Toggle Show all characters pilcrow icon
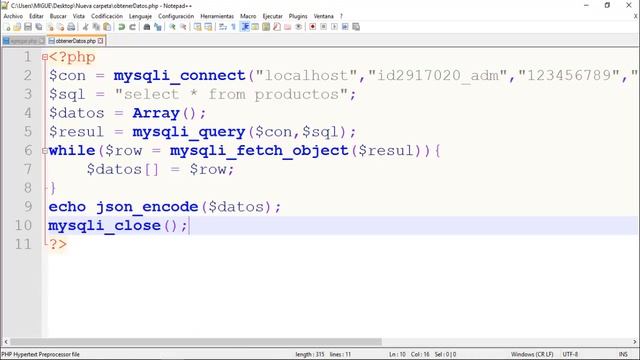Viewport: 640px width, 360px height. (x=233, y=27)
